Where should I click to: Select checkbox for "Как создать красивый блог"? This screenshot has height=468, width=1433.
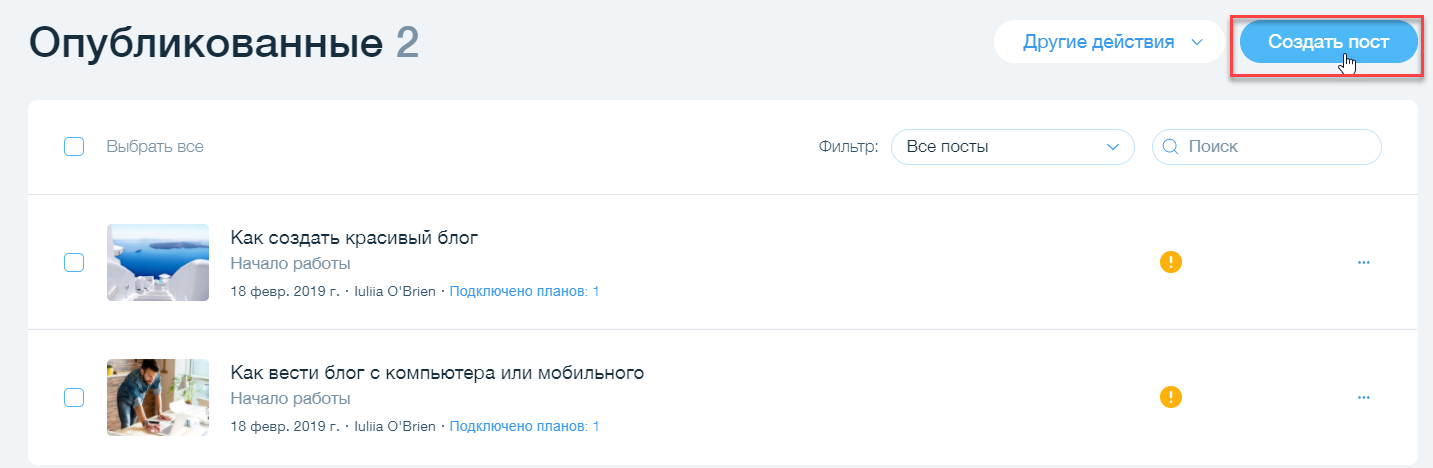74,263
